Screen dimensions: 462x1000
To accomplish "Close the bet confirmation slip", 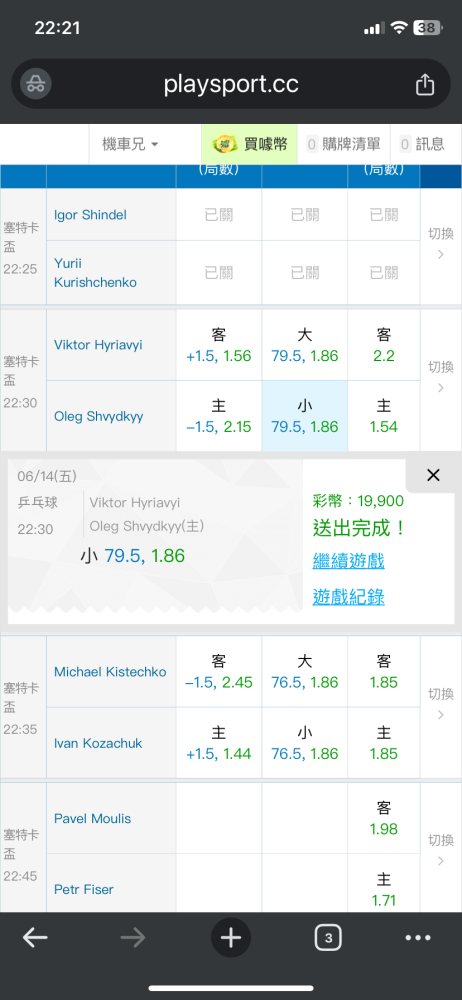I will [x=433, y=475].
